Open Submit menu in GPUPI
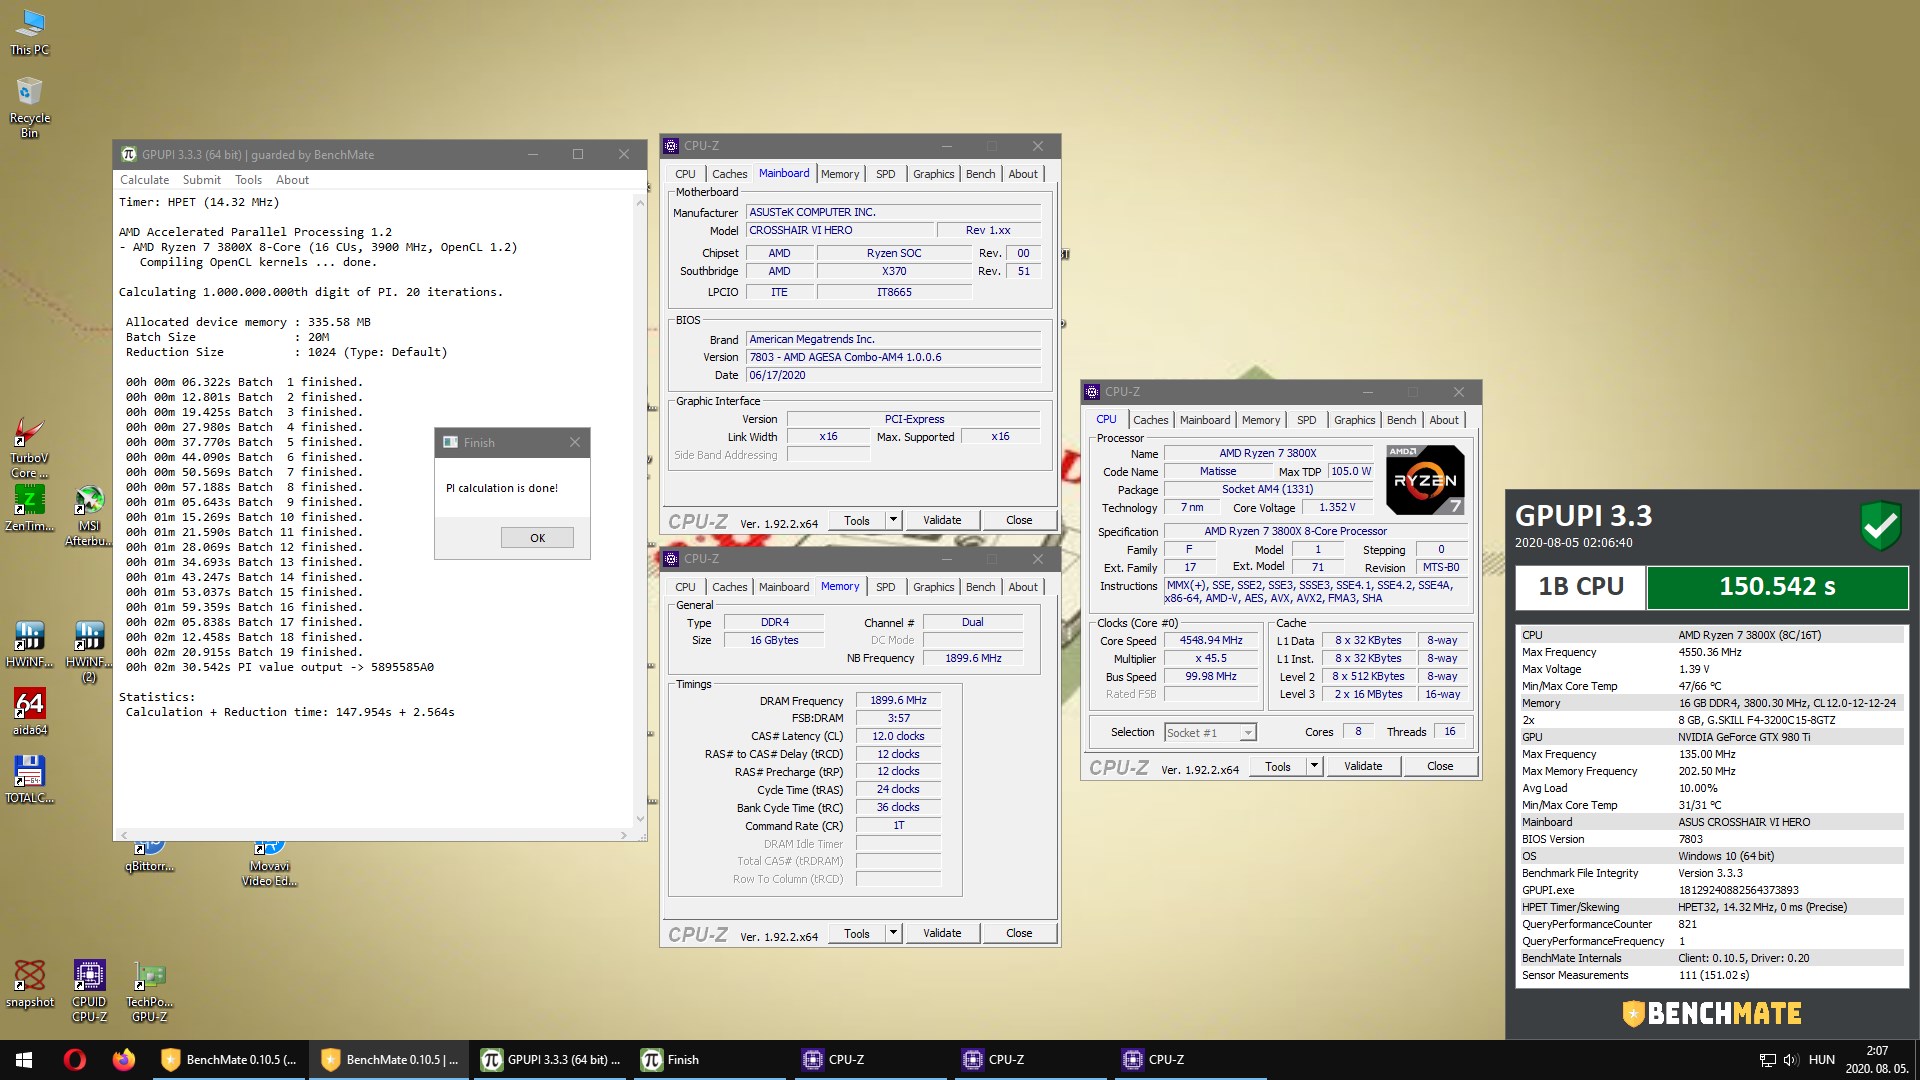1920x1080 pixels. 201,180
